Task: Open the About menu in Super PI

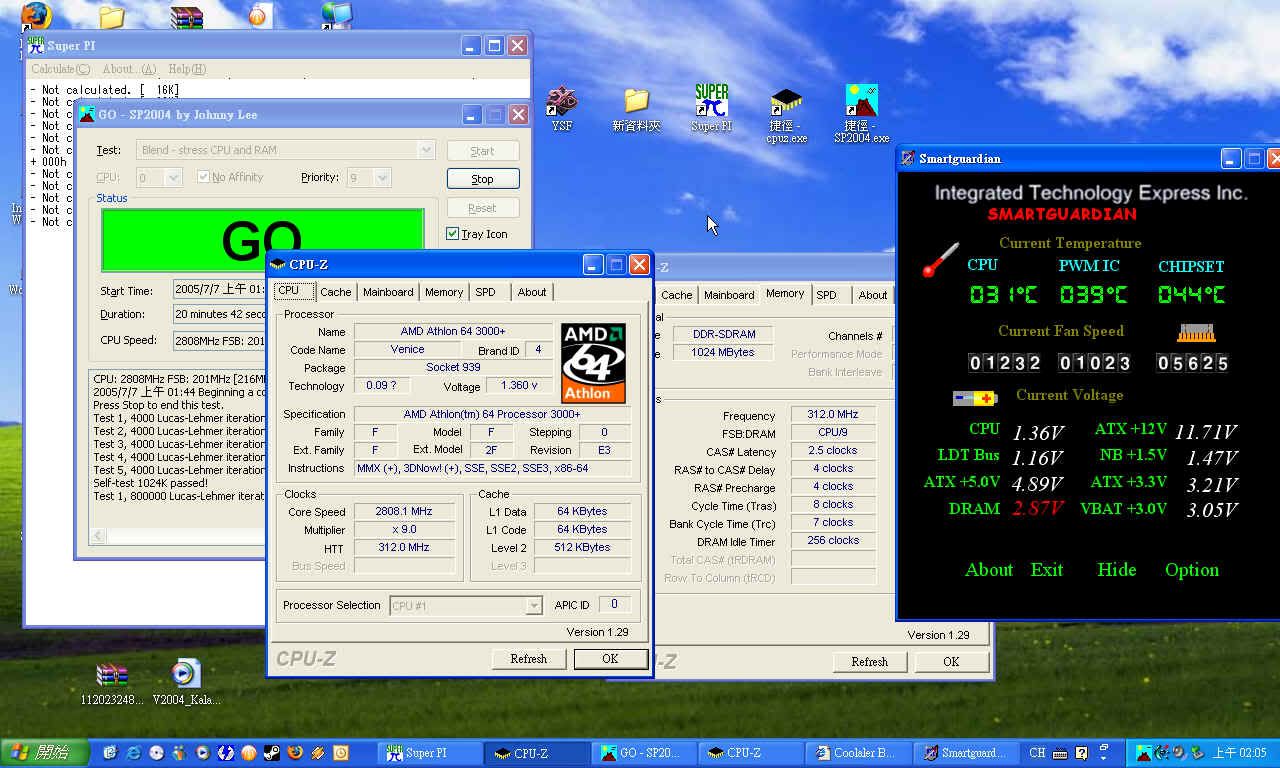Action: (x=129, y=69)
